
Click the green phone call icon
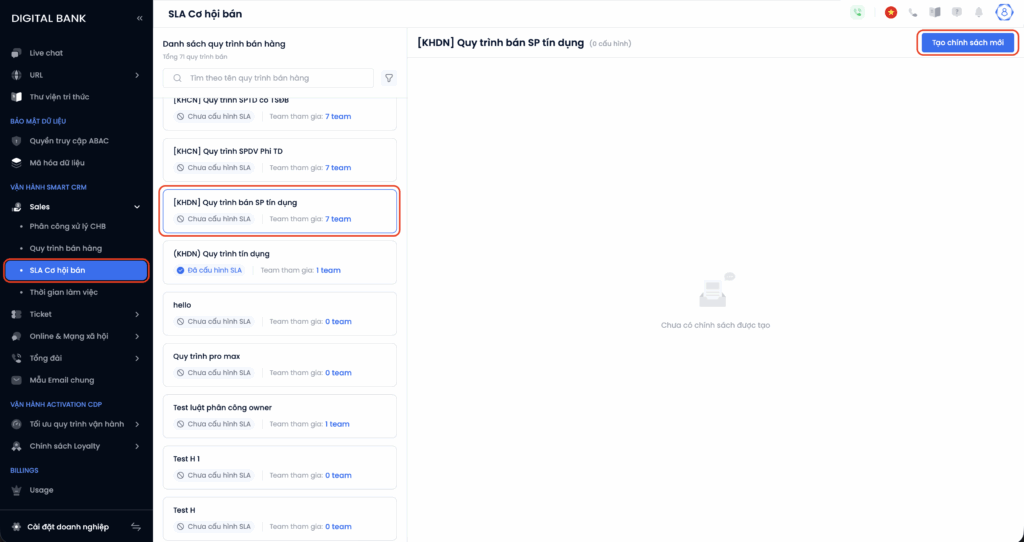pyautogui.click(x=857, y=13)
